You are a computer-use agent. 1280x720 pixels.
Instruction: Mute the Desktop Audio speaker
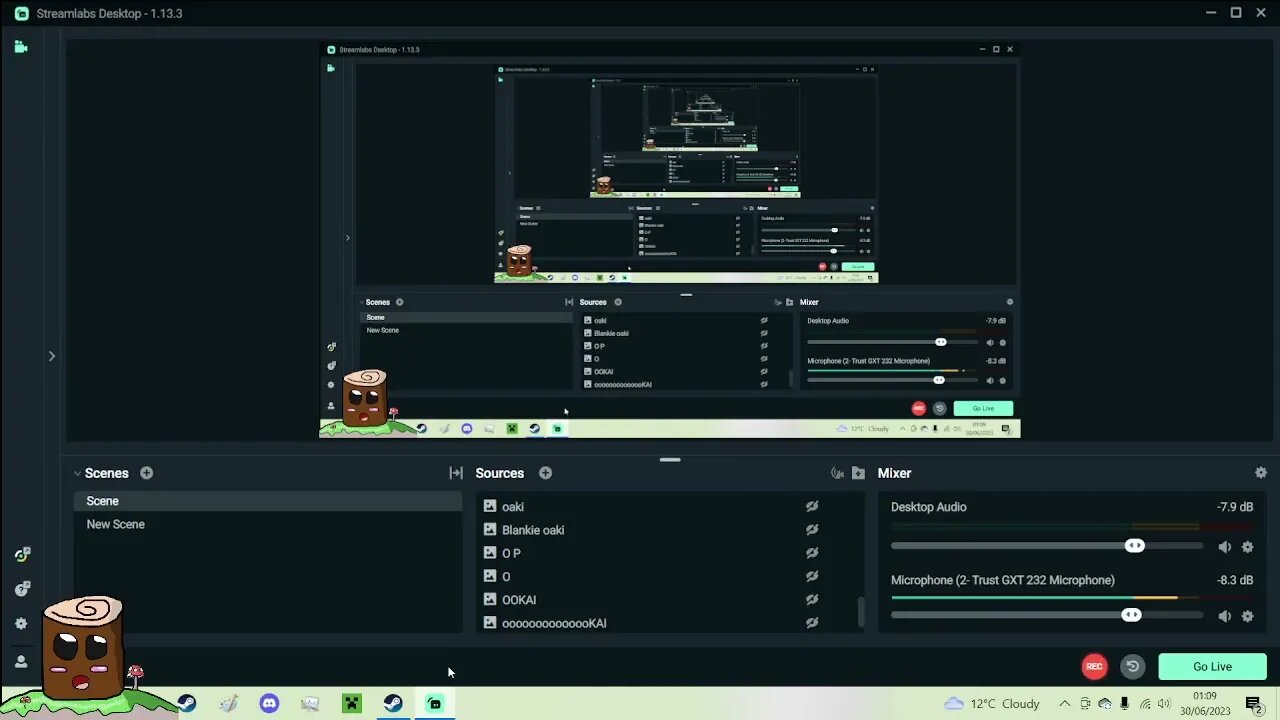tap(1224, 547)
